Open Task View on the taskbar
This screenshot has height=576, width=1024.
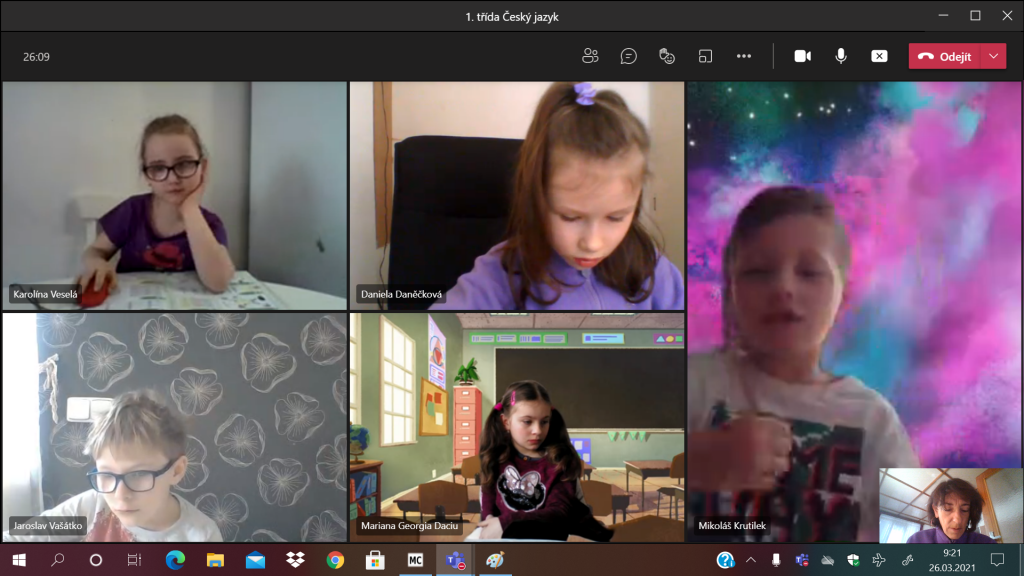click(134, 560)
